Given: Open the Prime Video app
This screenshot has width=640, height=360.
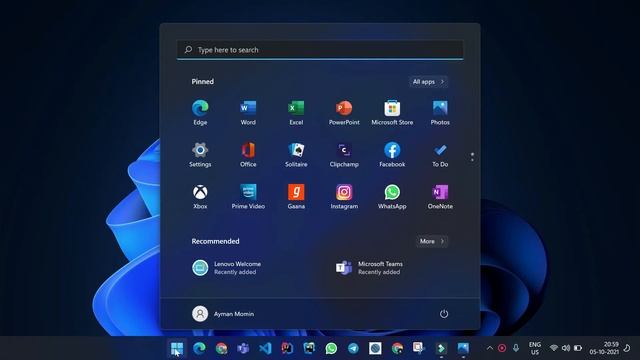Looking at the screenshot, I should coord(248,197).
